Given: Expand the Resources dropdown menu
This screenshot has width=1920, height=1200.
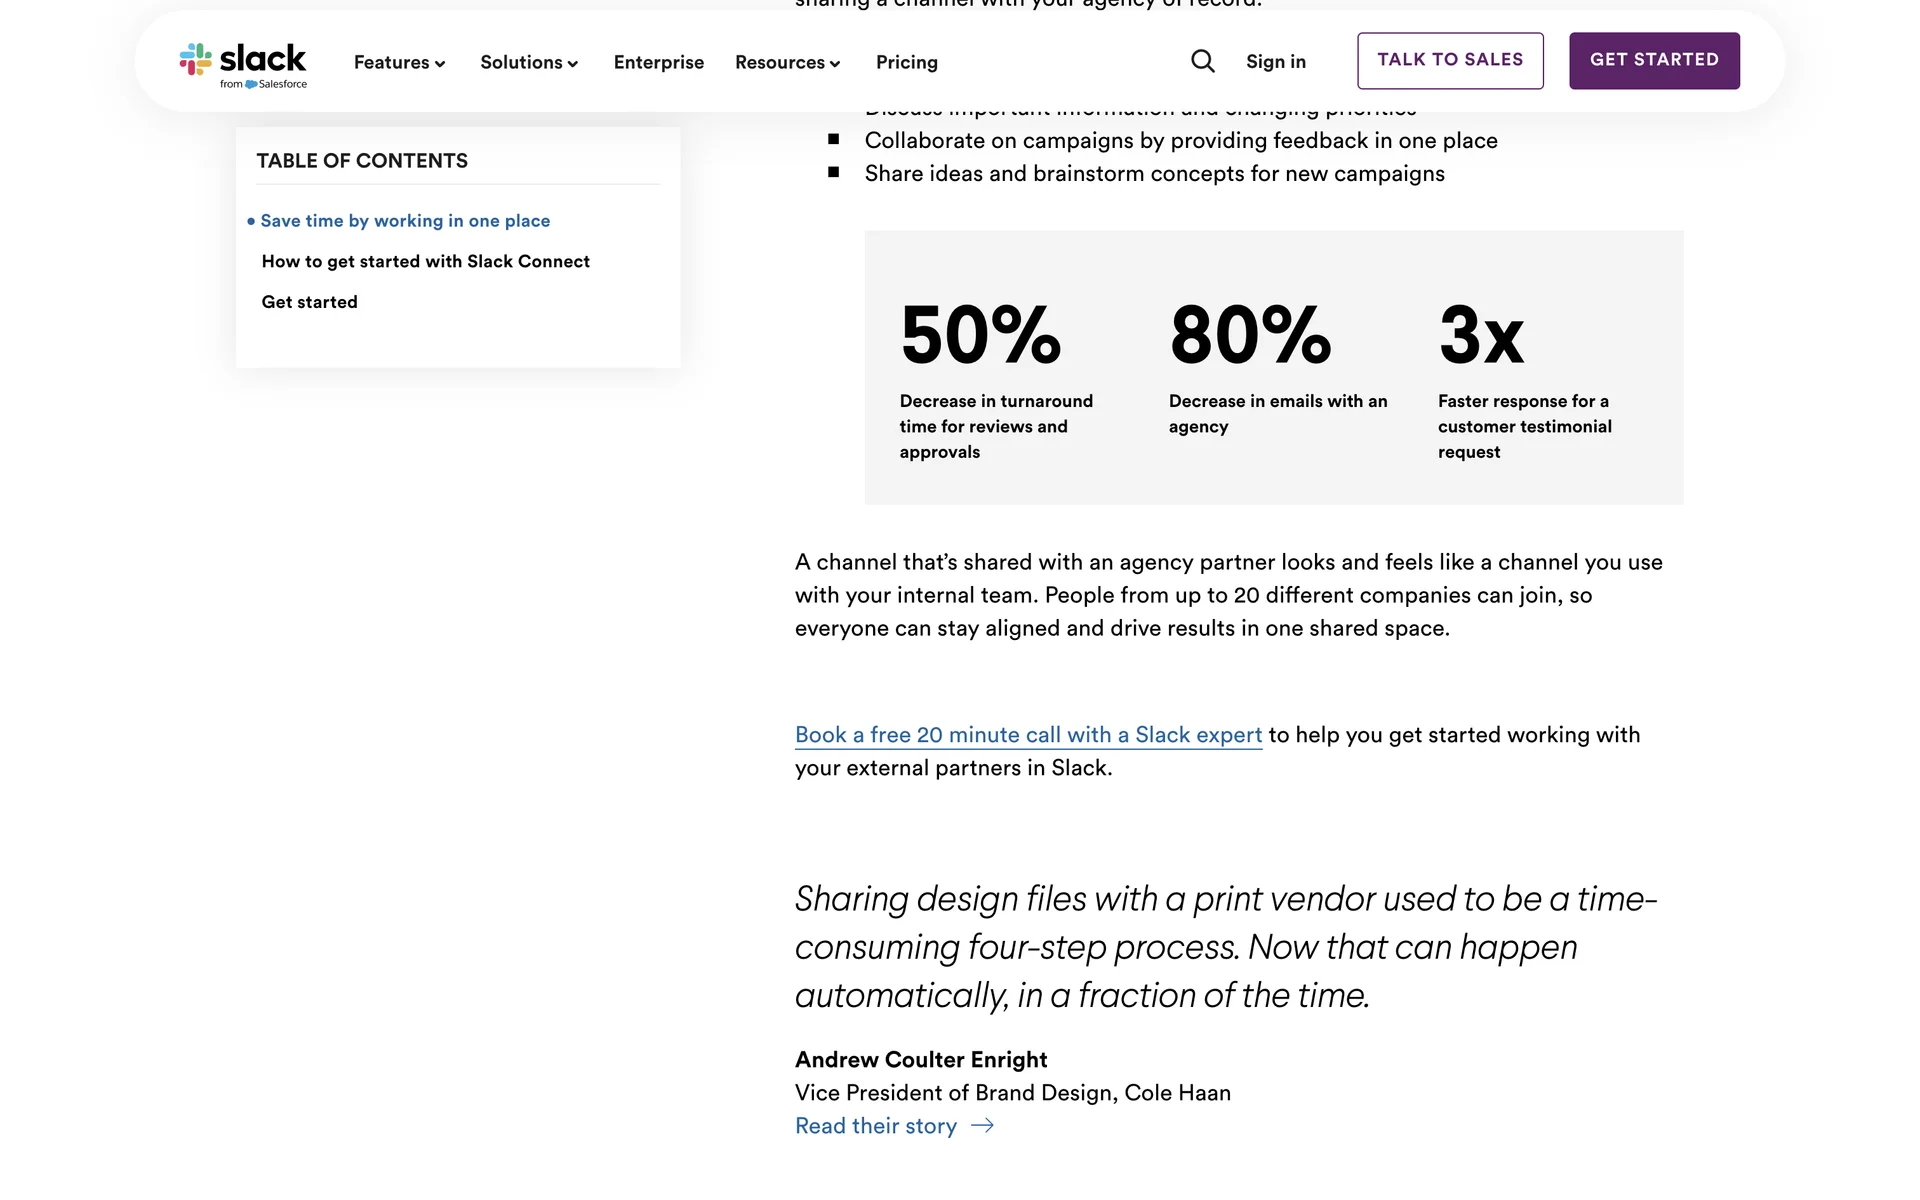Looking at the screenshot, I should pyautogui.click(x=787, y=62).
